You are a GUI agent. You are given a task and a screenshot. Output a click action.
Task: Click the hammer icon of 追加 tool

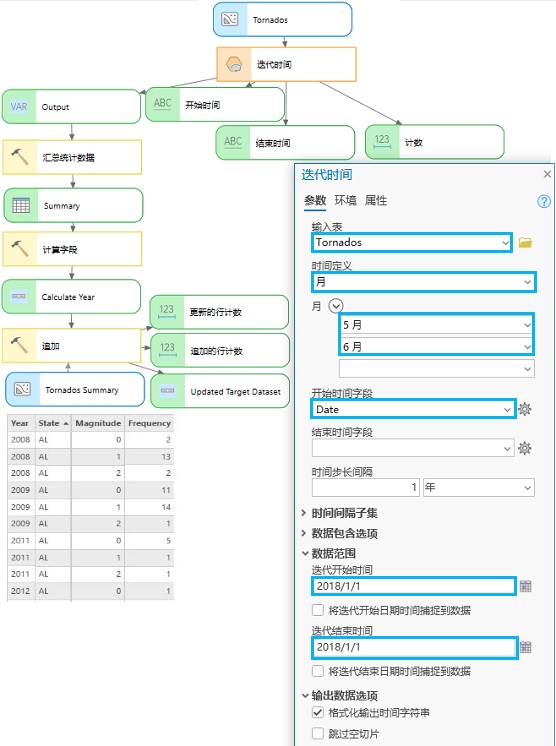pos(20,345)
